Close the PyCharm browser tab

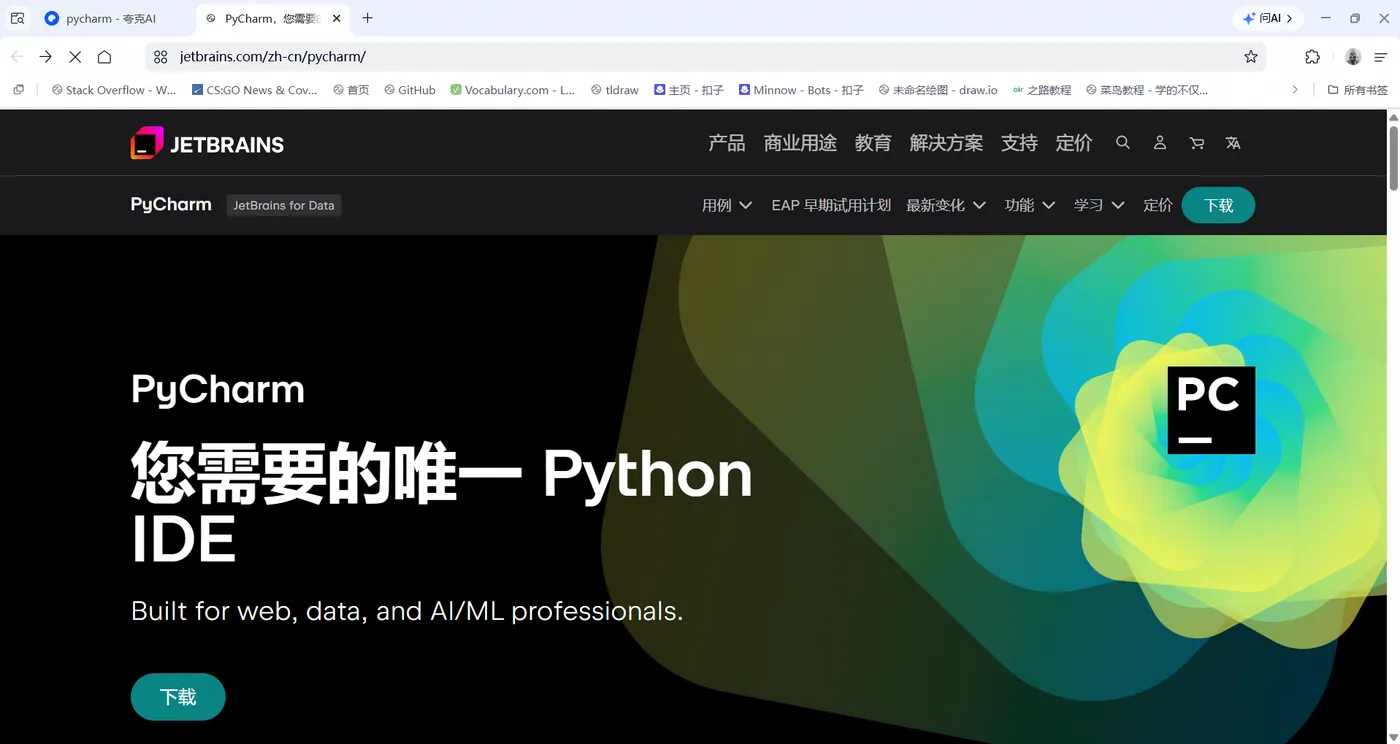pyautogui.click(x=336, y=18)
